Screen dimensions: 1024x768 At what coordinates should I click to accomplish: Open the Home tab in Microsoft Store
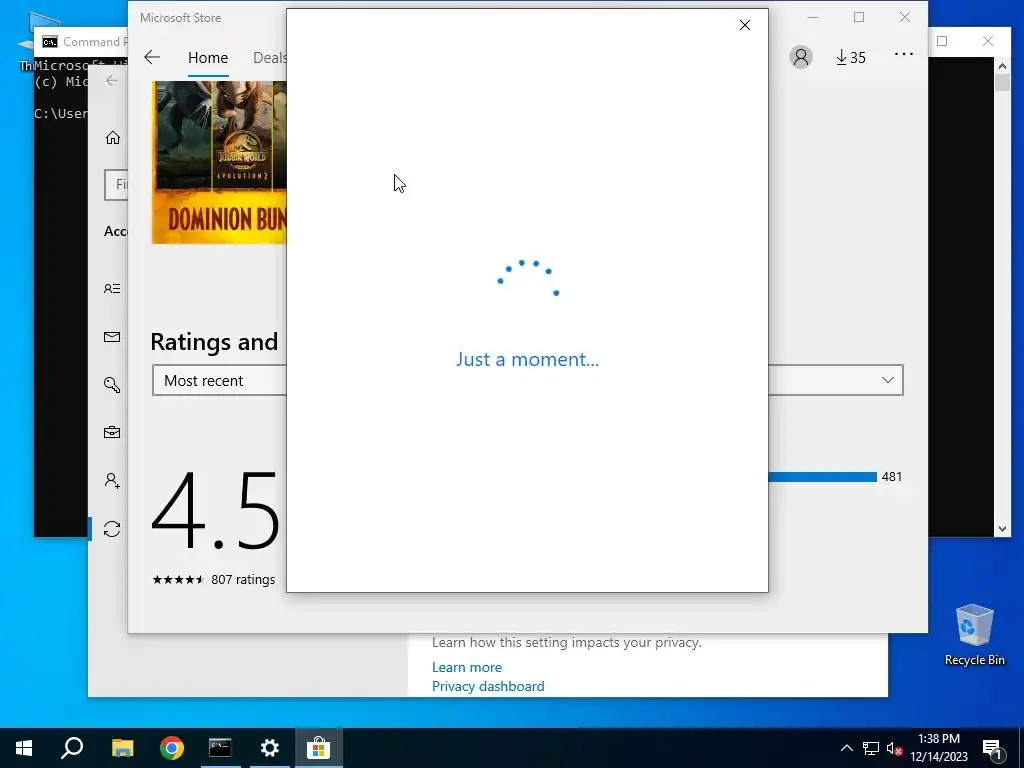208,58
